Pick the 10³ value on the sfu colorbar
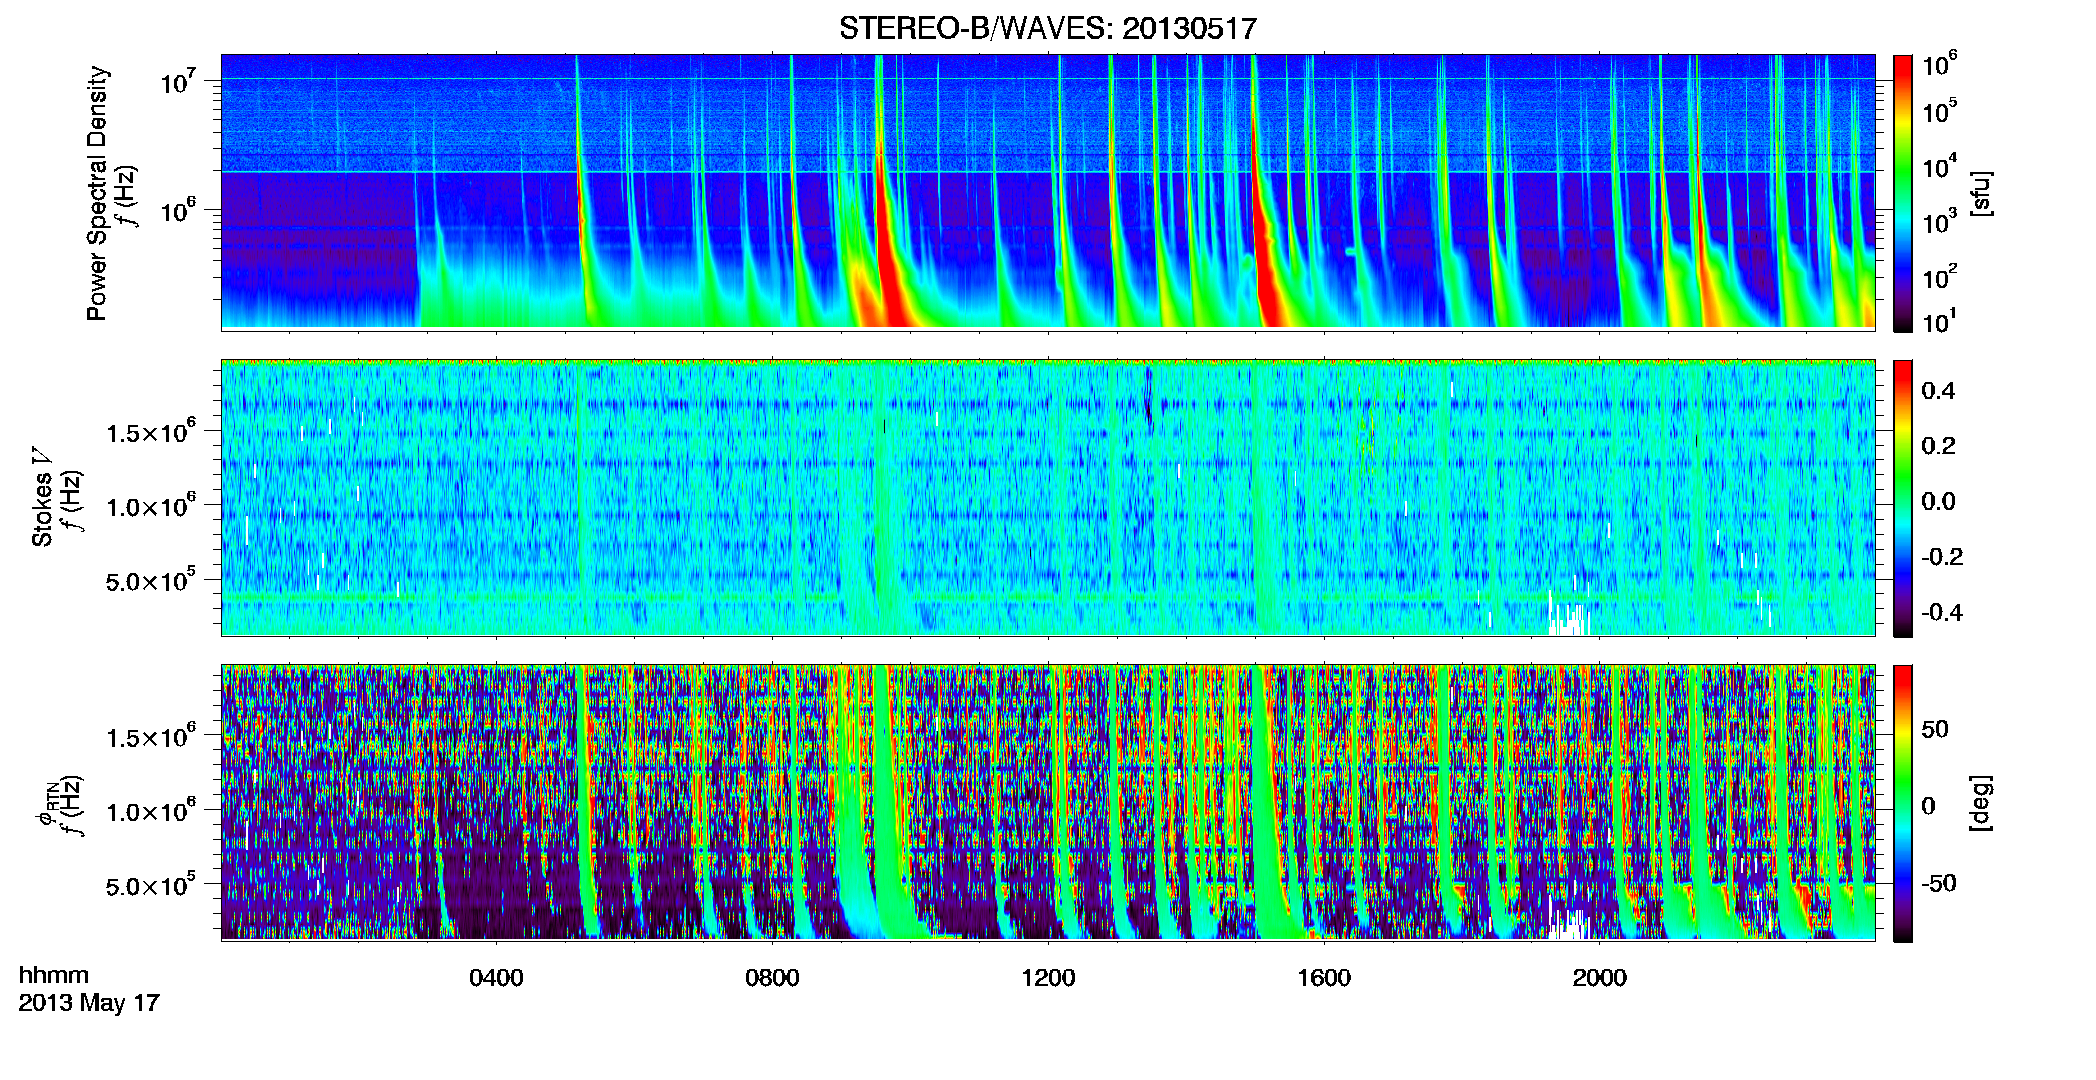 point(1940,222)
